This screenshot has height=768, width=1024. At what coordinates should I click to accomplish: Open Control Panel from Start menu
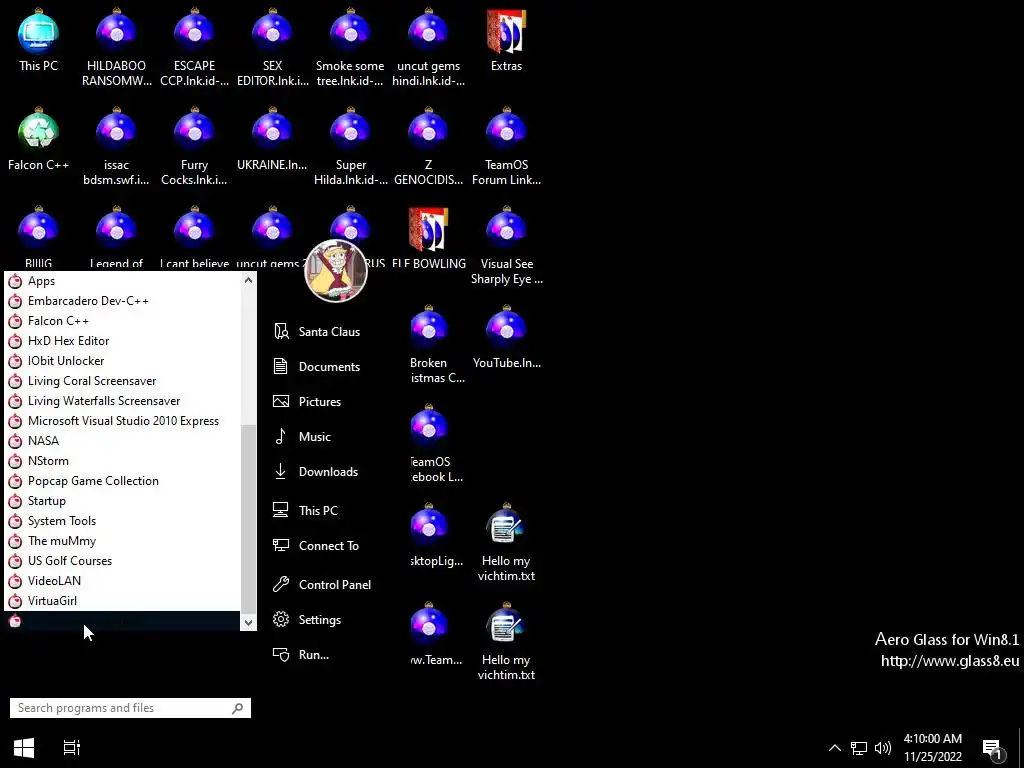[x=321, y=584]
